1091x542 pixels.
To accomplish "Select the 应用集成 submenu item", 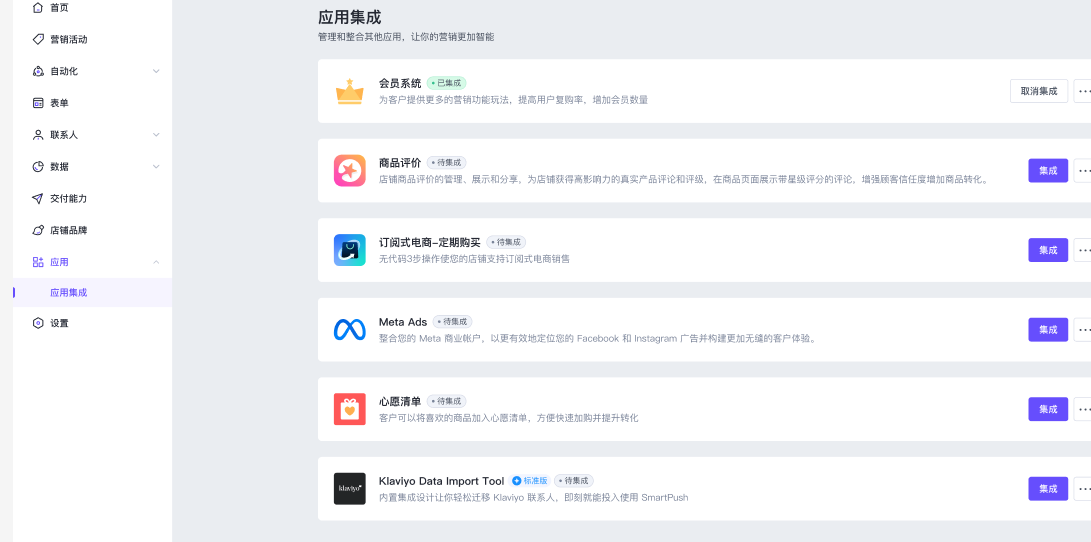I will point(69,293).
